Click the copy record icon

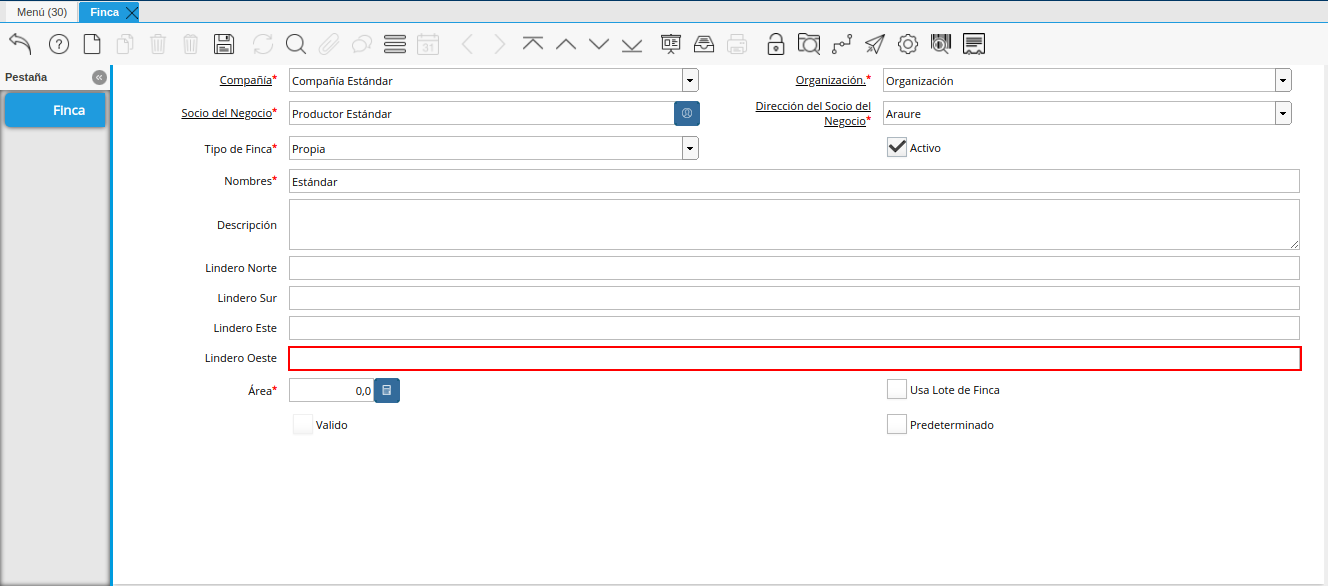[125, 44]
